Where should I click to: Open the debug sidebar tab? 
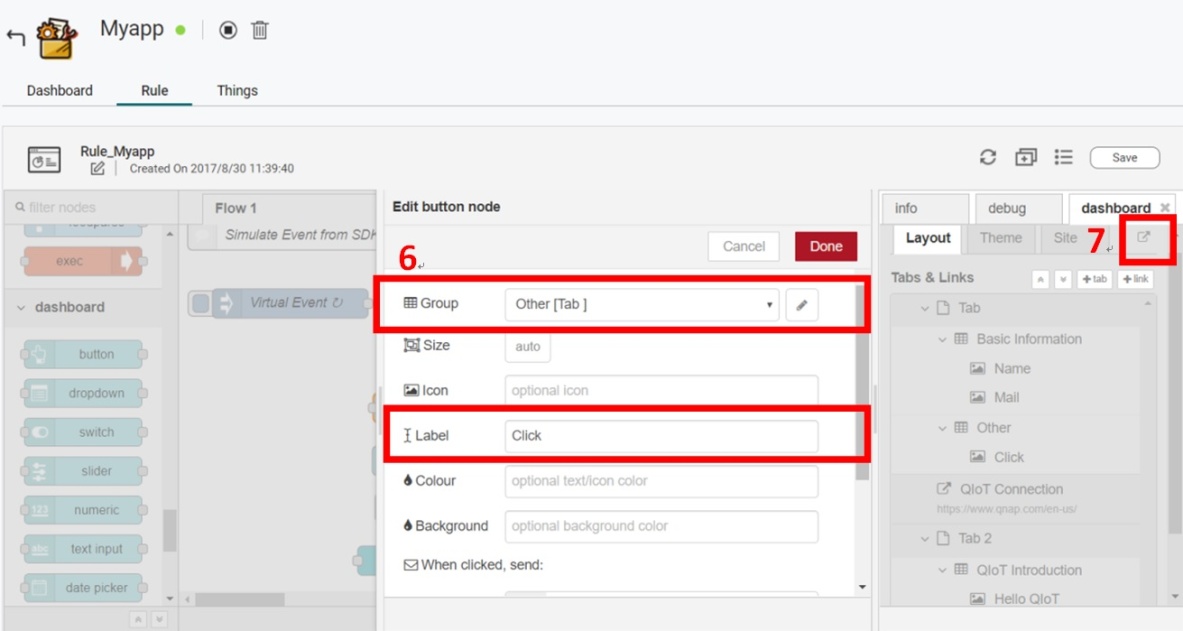point(1006,208)
